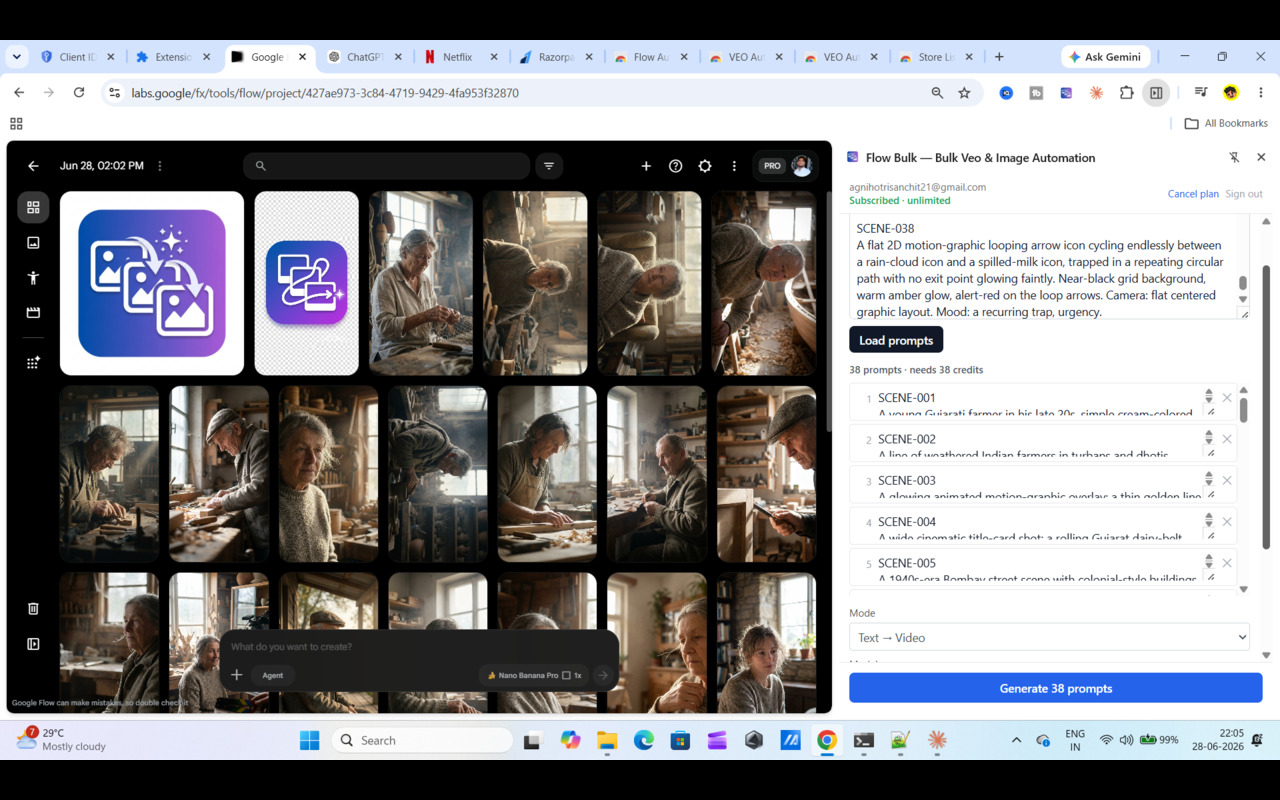This screenshot has width=1280, height=800.
Task: Add media with prompt box plus icon
Action: click(237, 675)
